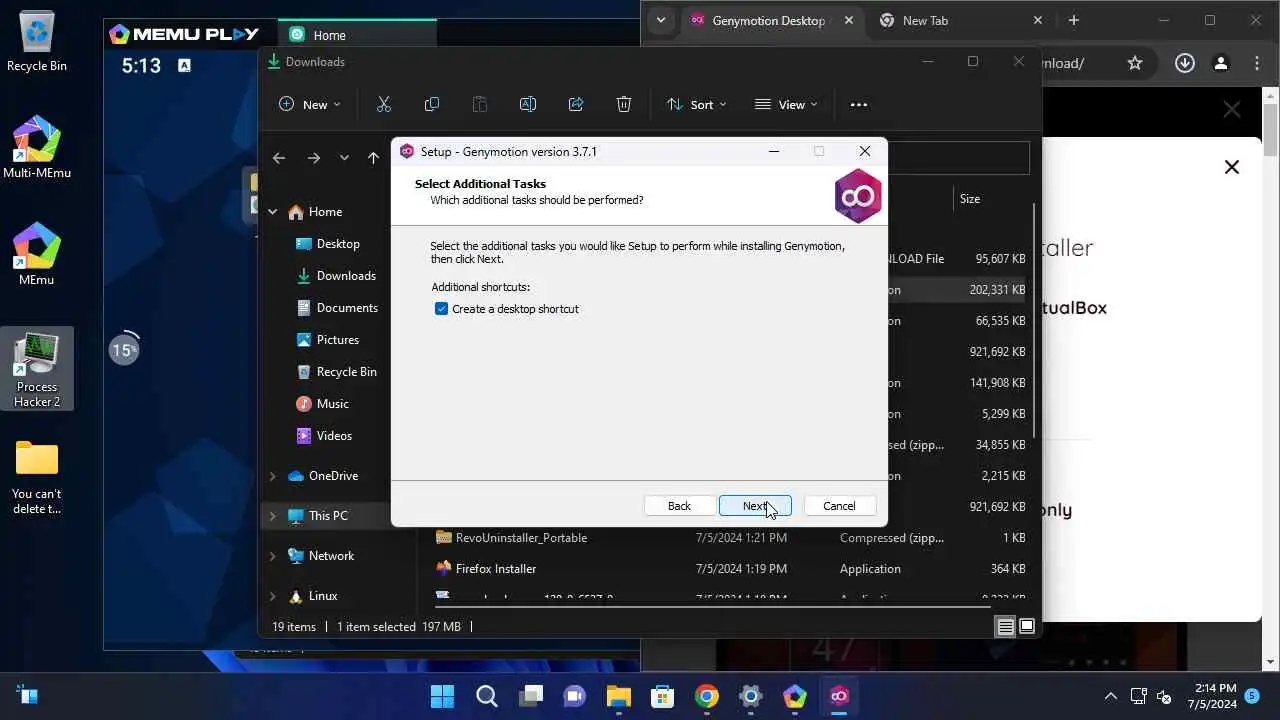Click the Cut scissors icon
Screen dimensions: 1280x720
coord(384,104)
